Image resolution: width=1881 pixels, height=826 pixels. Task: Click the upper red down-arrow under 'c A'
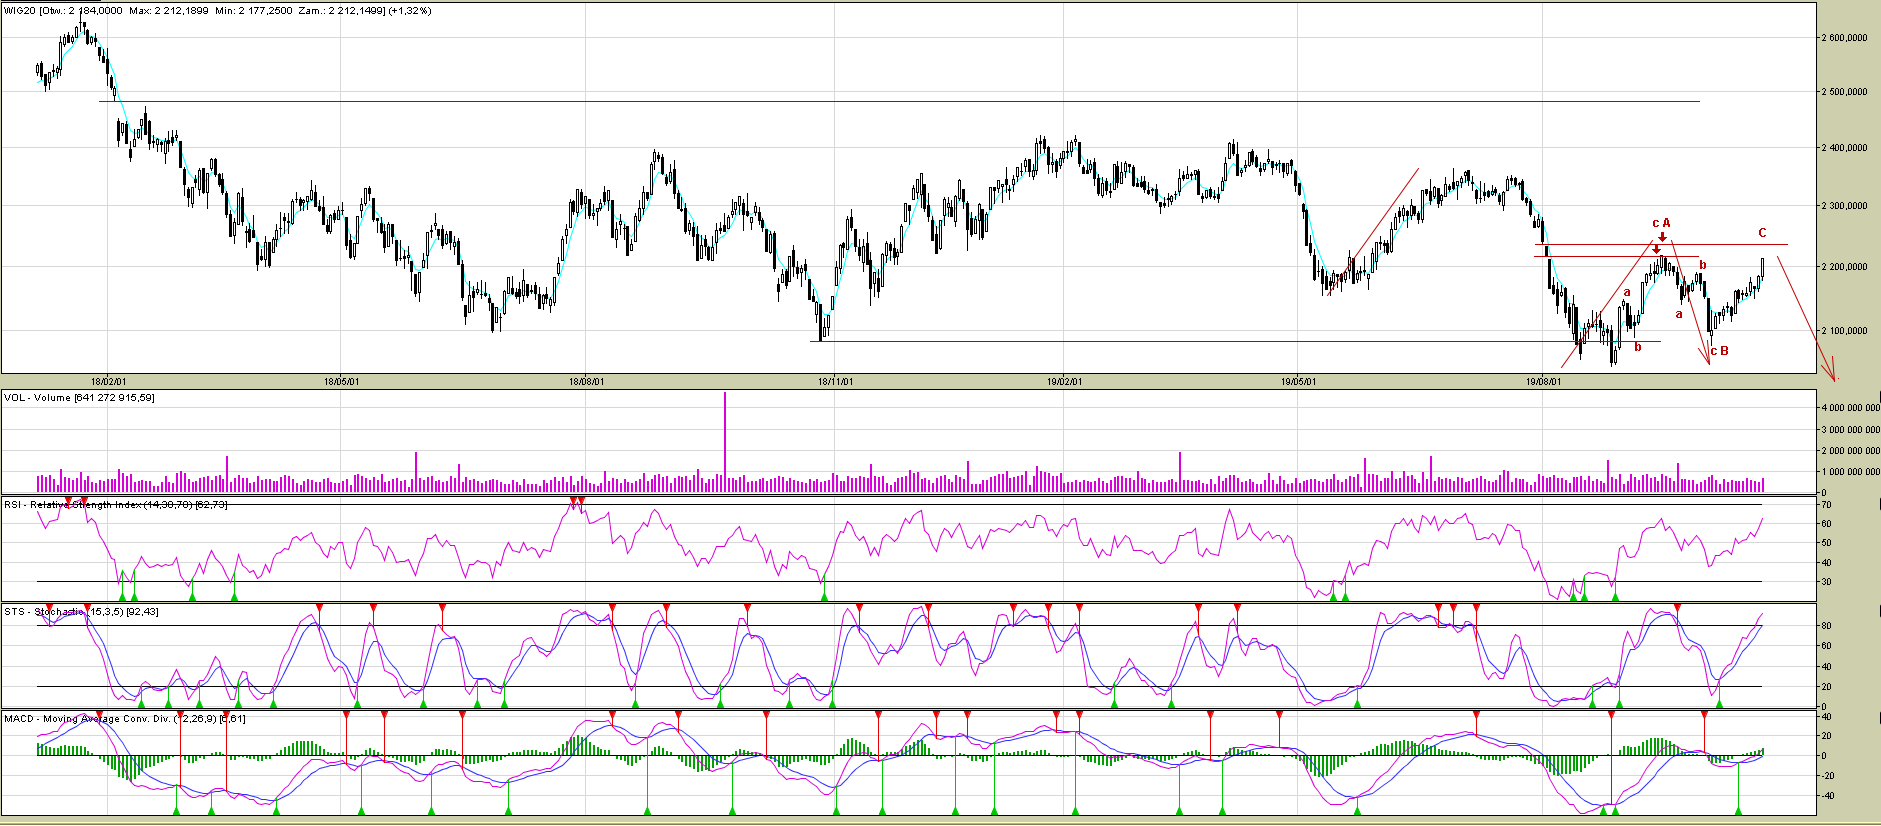coord(1661,238)
